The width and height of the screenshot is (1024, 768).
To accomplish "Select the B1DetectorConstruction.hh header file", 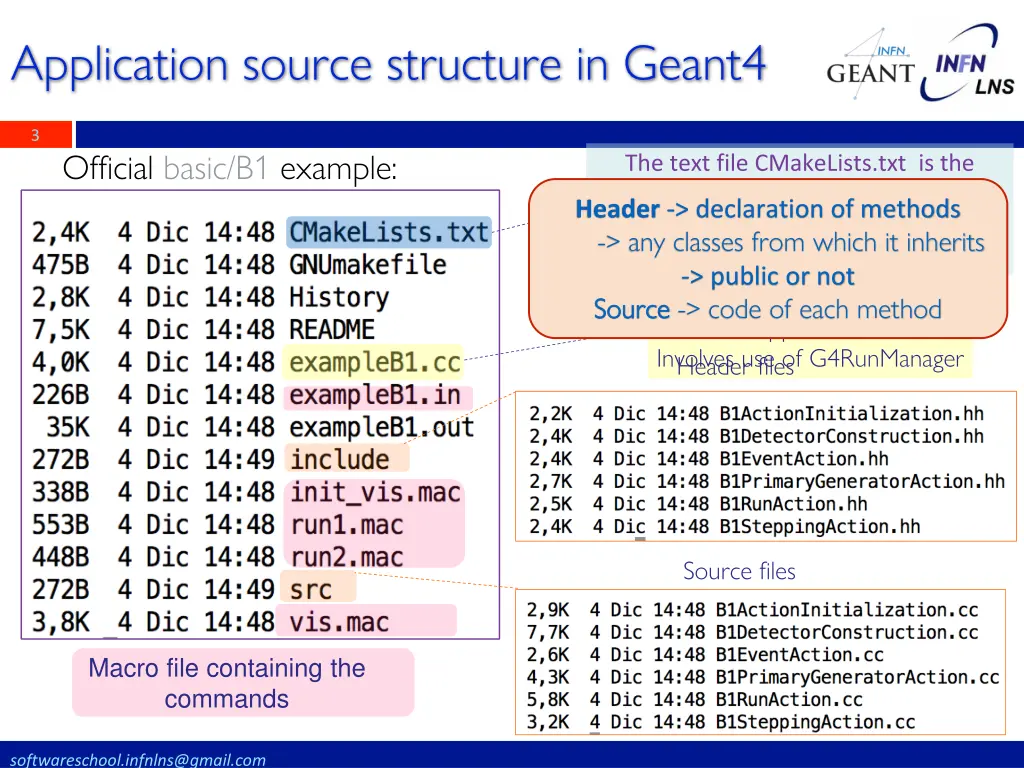I will point(852,436).
